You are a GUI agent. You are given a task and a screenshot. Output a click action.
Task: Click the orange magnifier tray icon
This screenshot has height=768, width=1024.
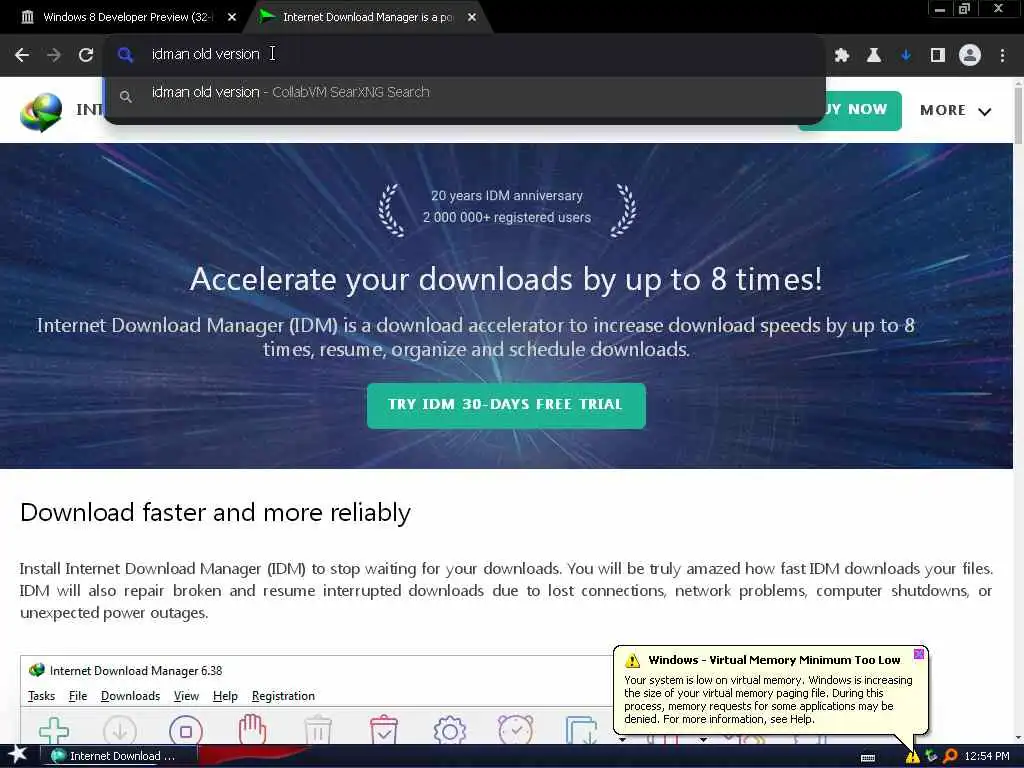pyautogui.click(x=950, y=756)
